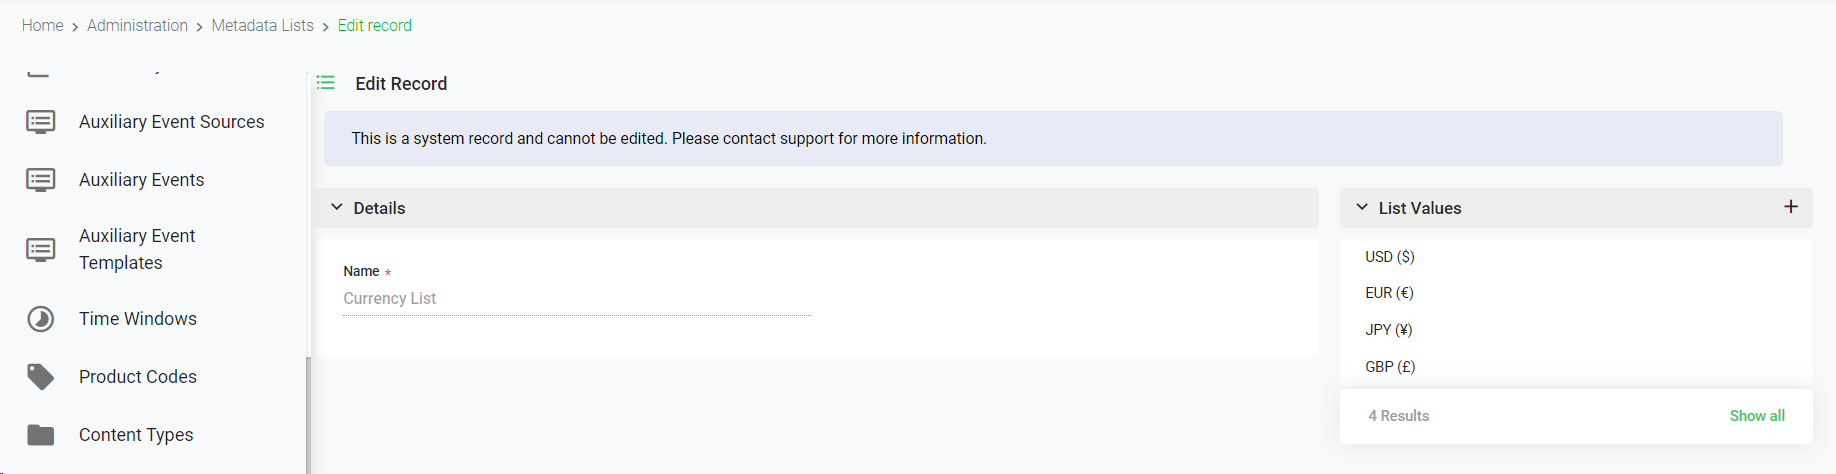The width and height of the screenshot is (1836, 474).
Task: Collapse the List Values panel chevron
Action: 1362,207
